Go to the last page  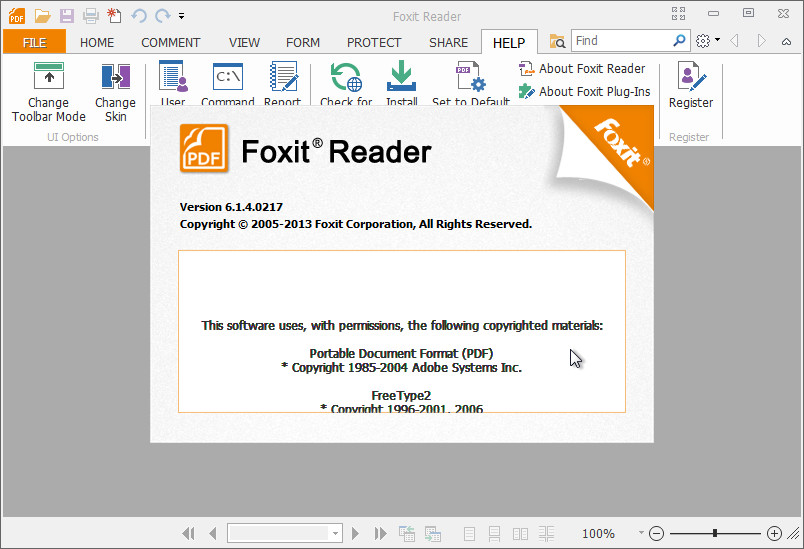pos(380,534)
